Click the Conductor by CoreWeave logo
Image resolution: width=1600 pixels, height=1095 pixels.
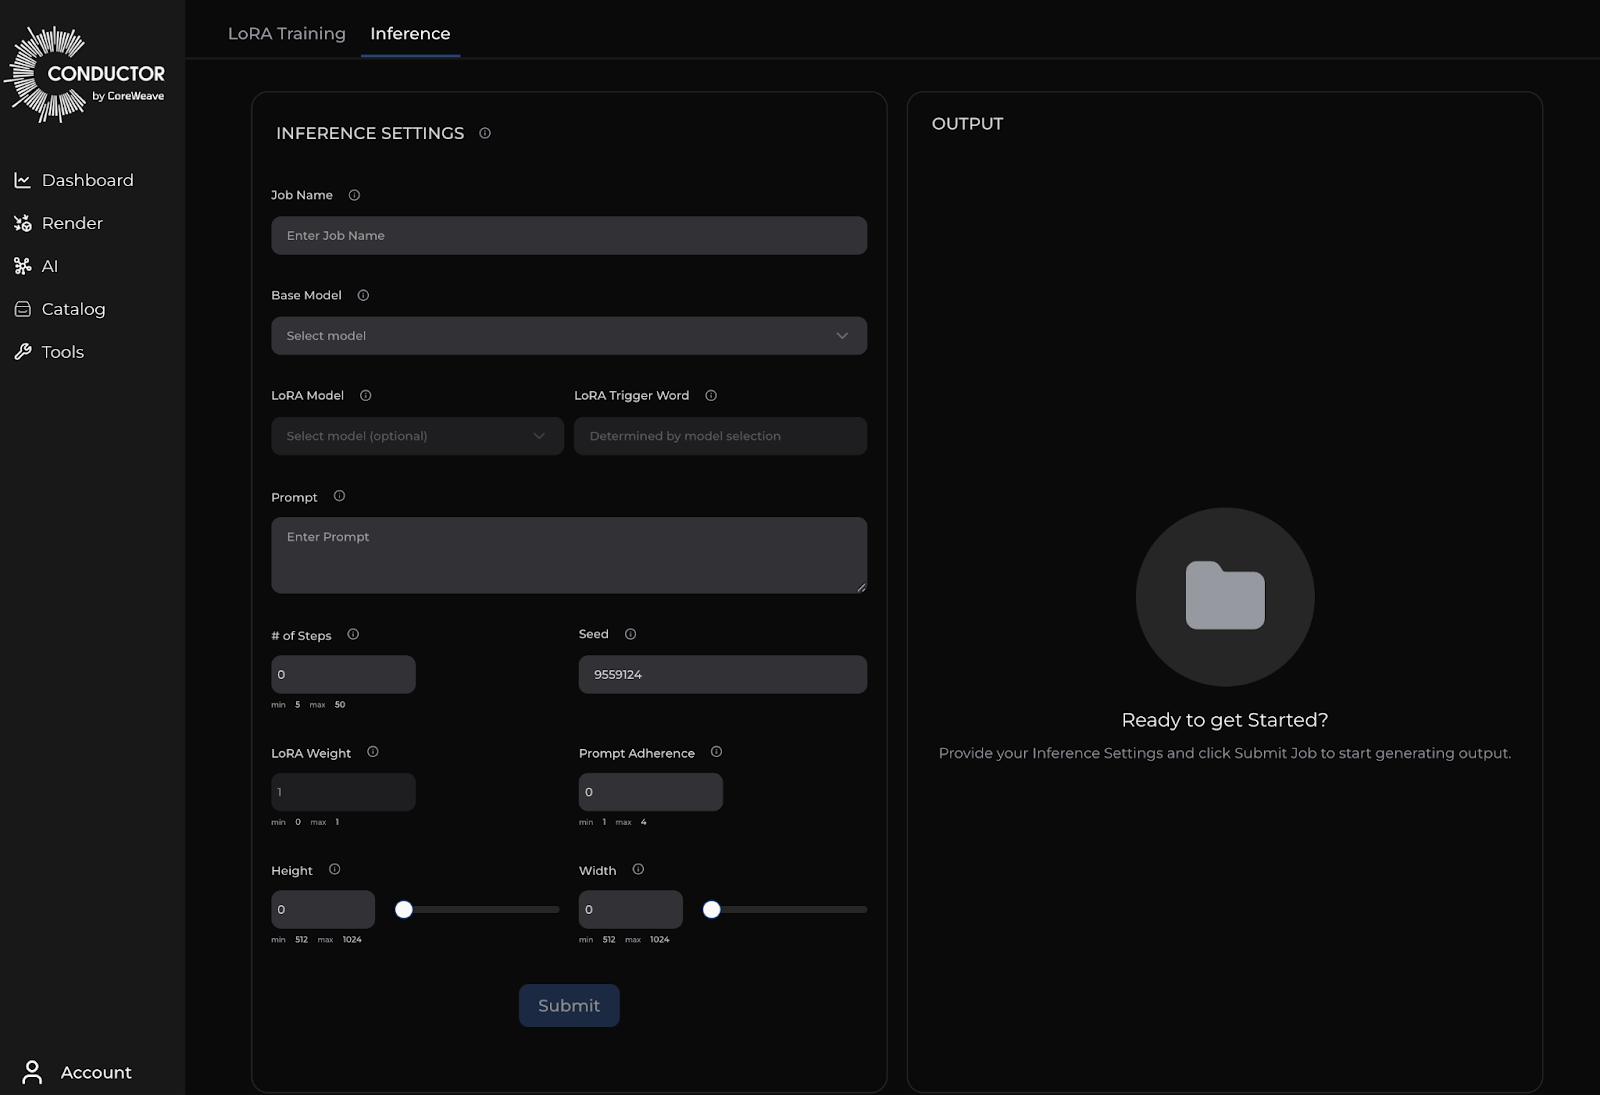tap(86, 76)
